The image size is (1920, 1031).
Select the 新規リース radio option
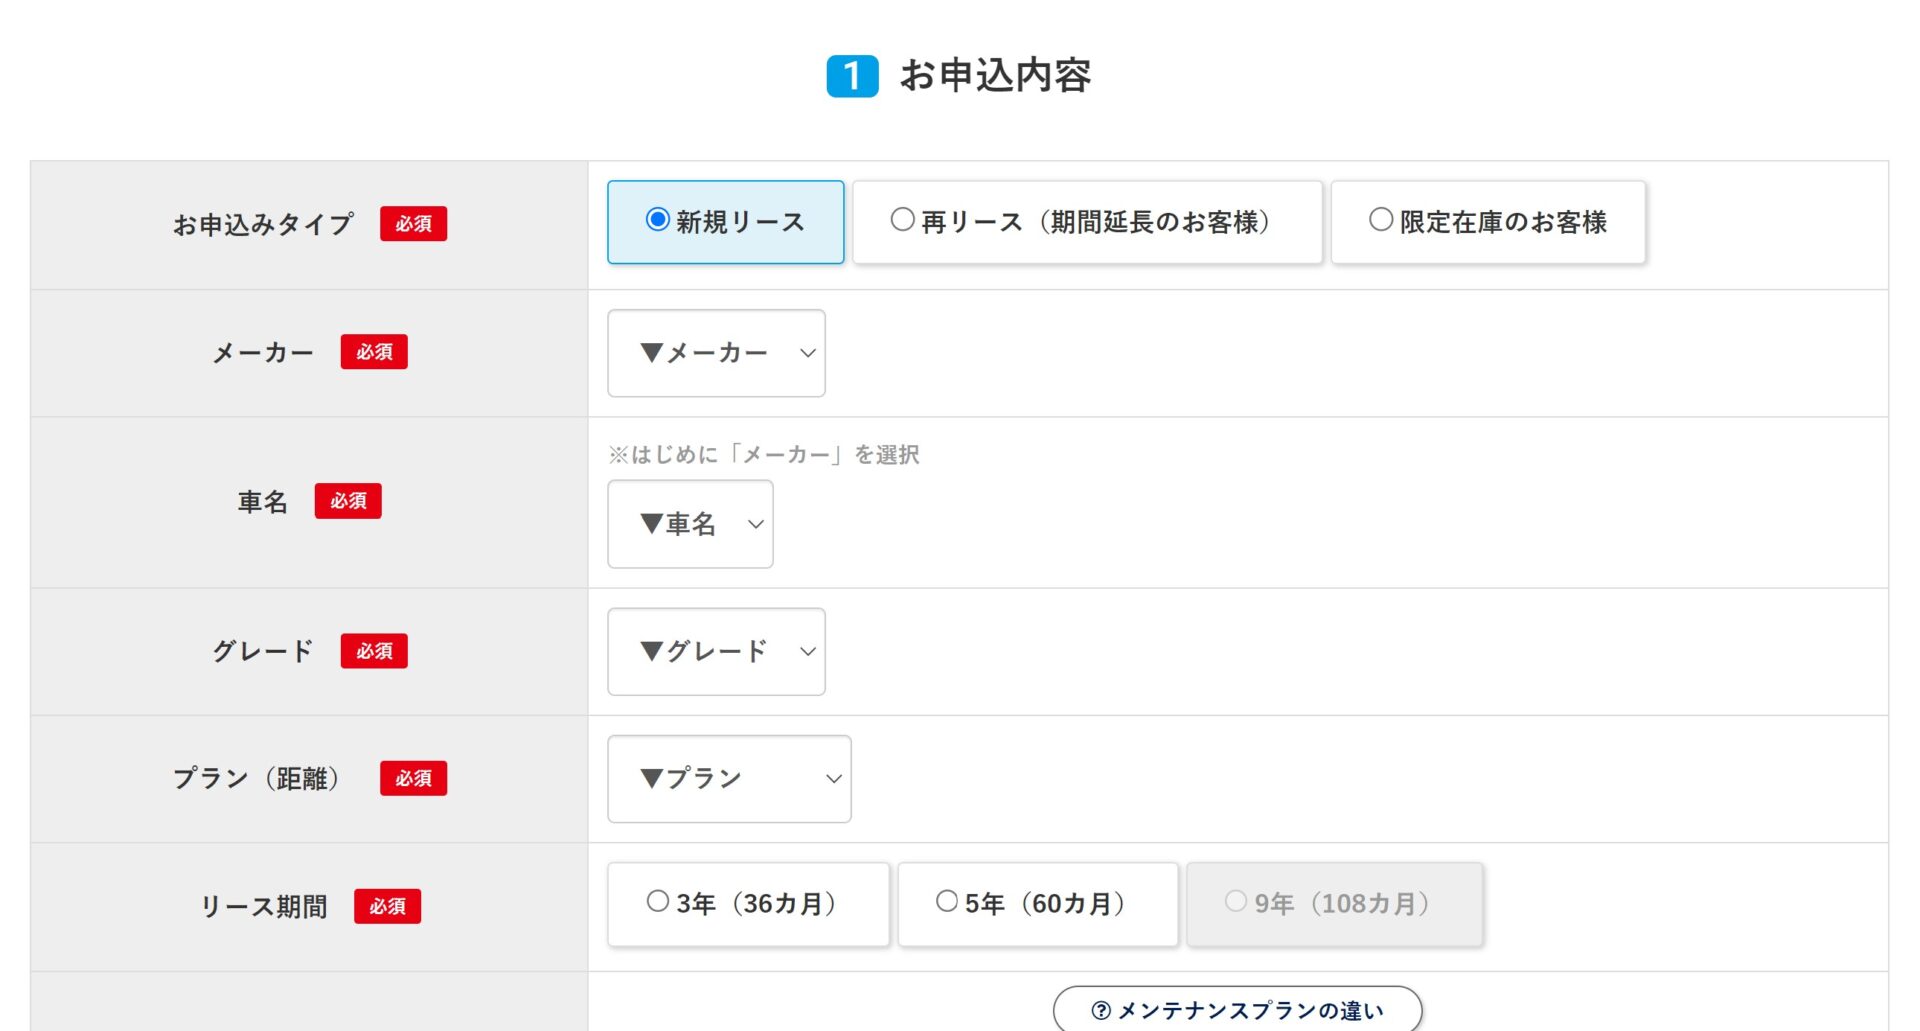coord(726,222)
